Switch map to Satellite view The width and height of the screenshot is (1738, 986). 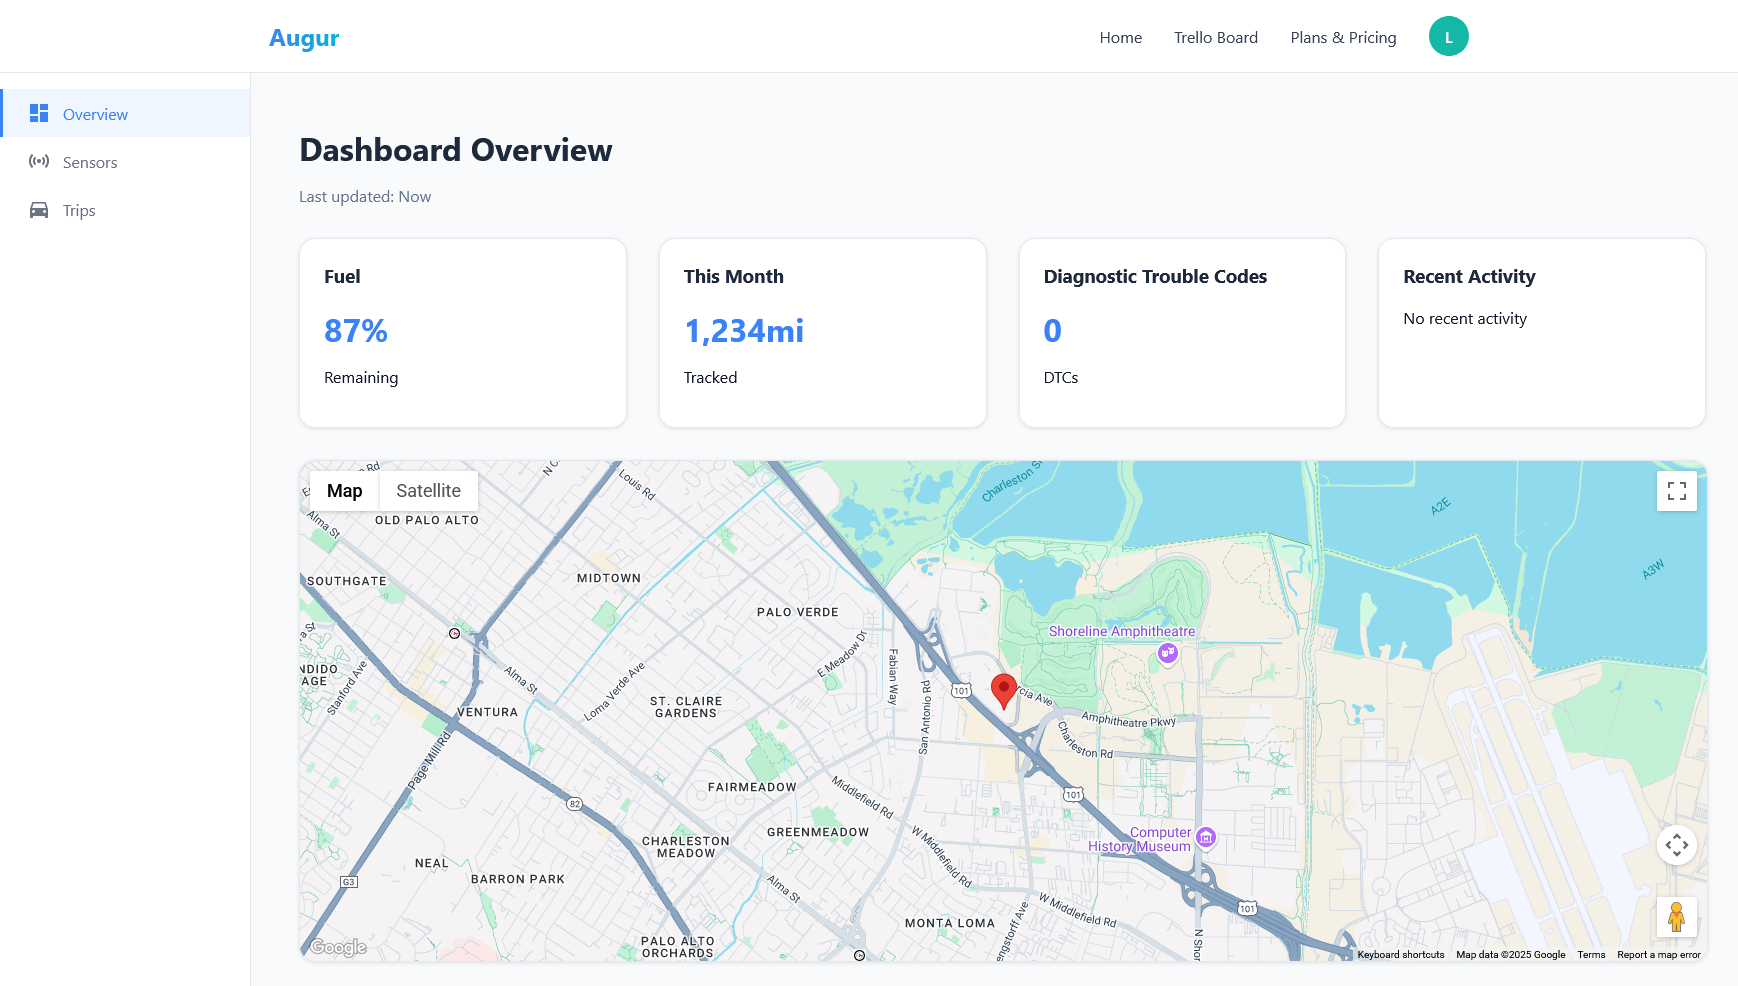coord(428,491)
